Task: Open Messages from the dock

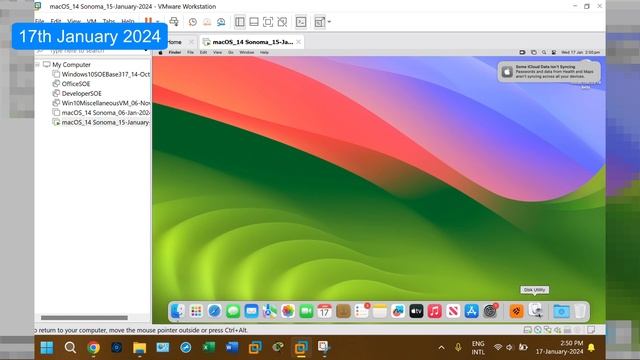Action: [233, 311]
